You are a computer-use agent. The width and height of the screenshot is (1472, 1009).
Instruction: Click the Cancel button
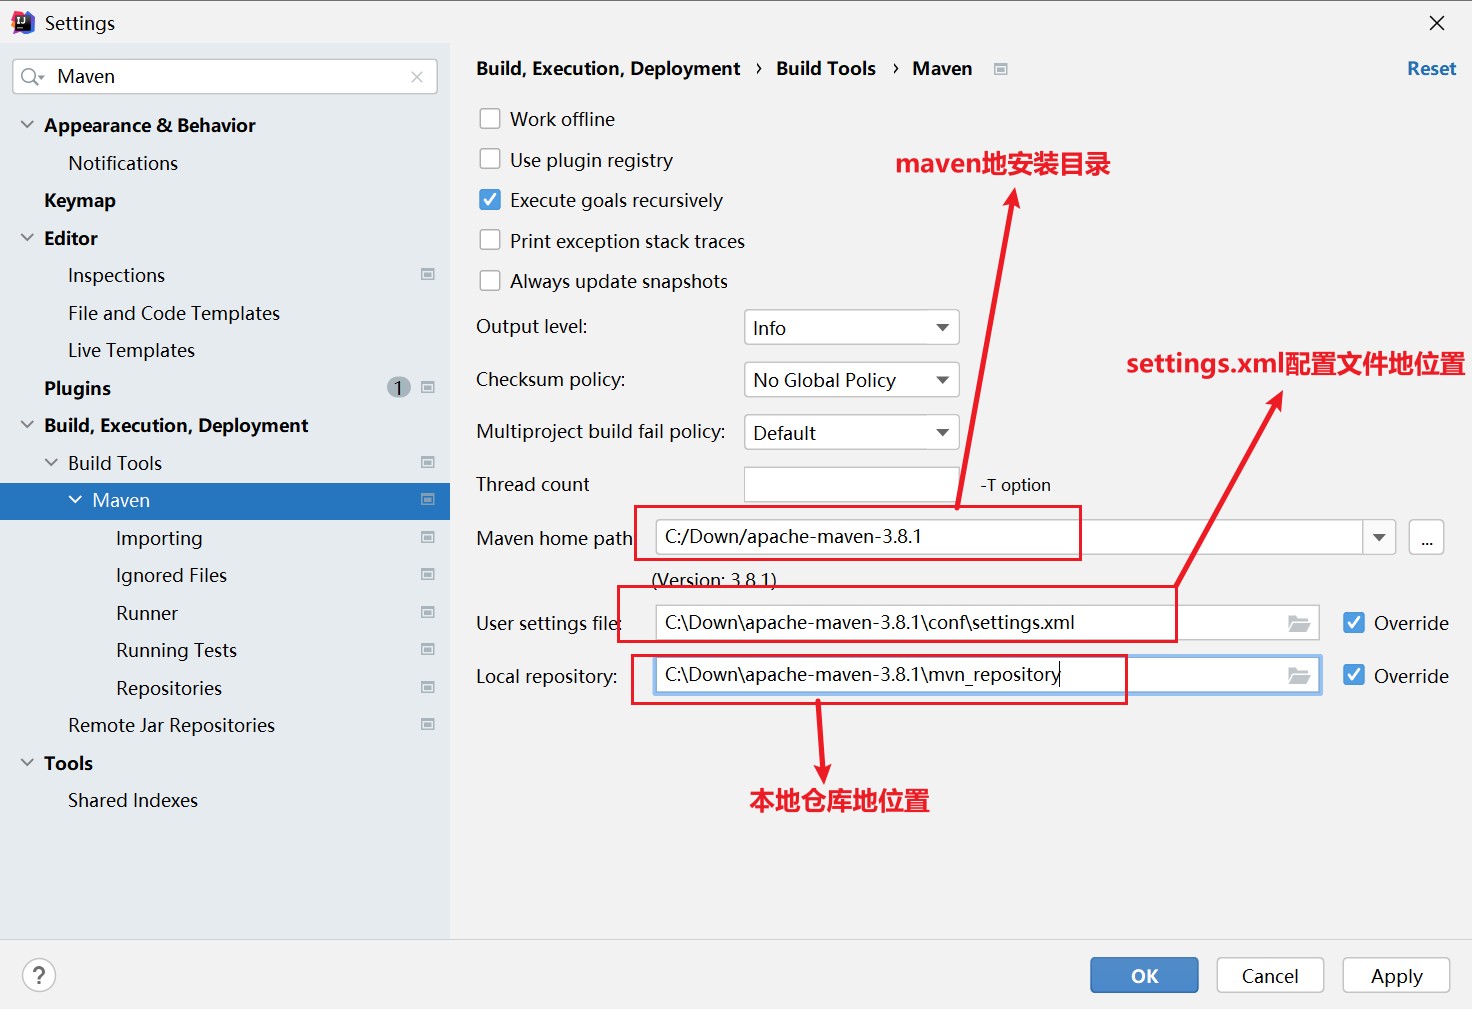[x=1270, y=975]
